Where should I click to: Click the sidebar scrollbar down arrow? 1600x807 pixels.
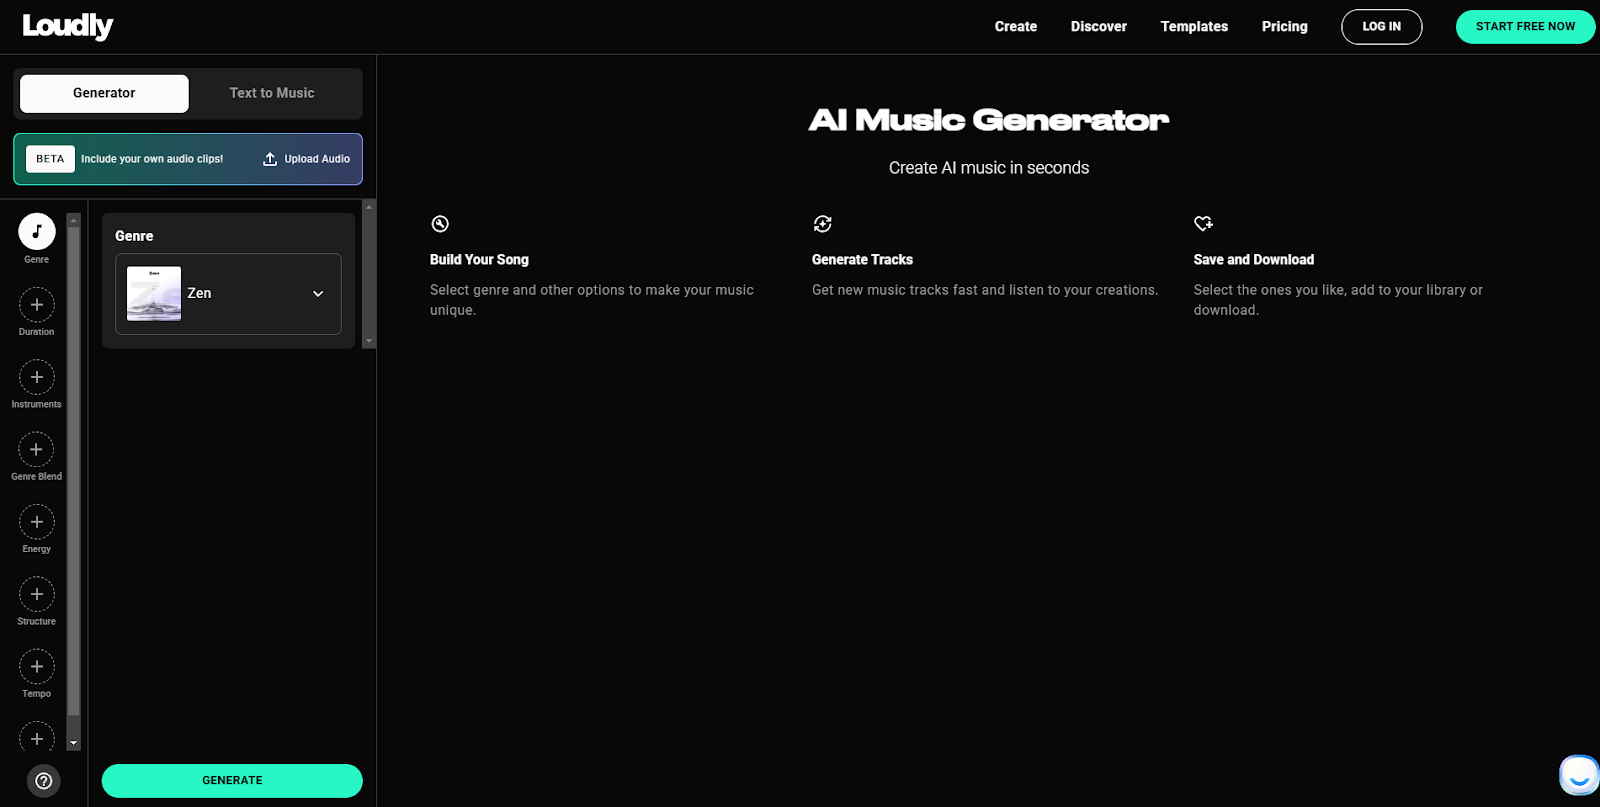[x=73, y=743]
